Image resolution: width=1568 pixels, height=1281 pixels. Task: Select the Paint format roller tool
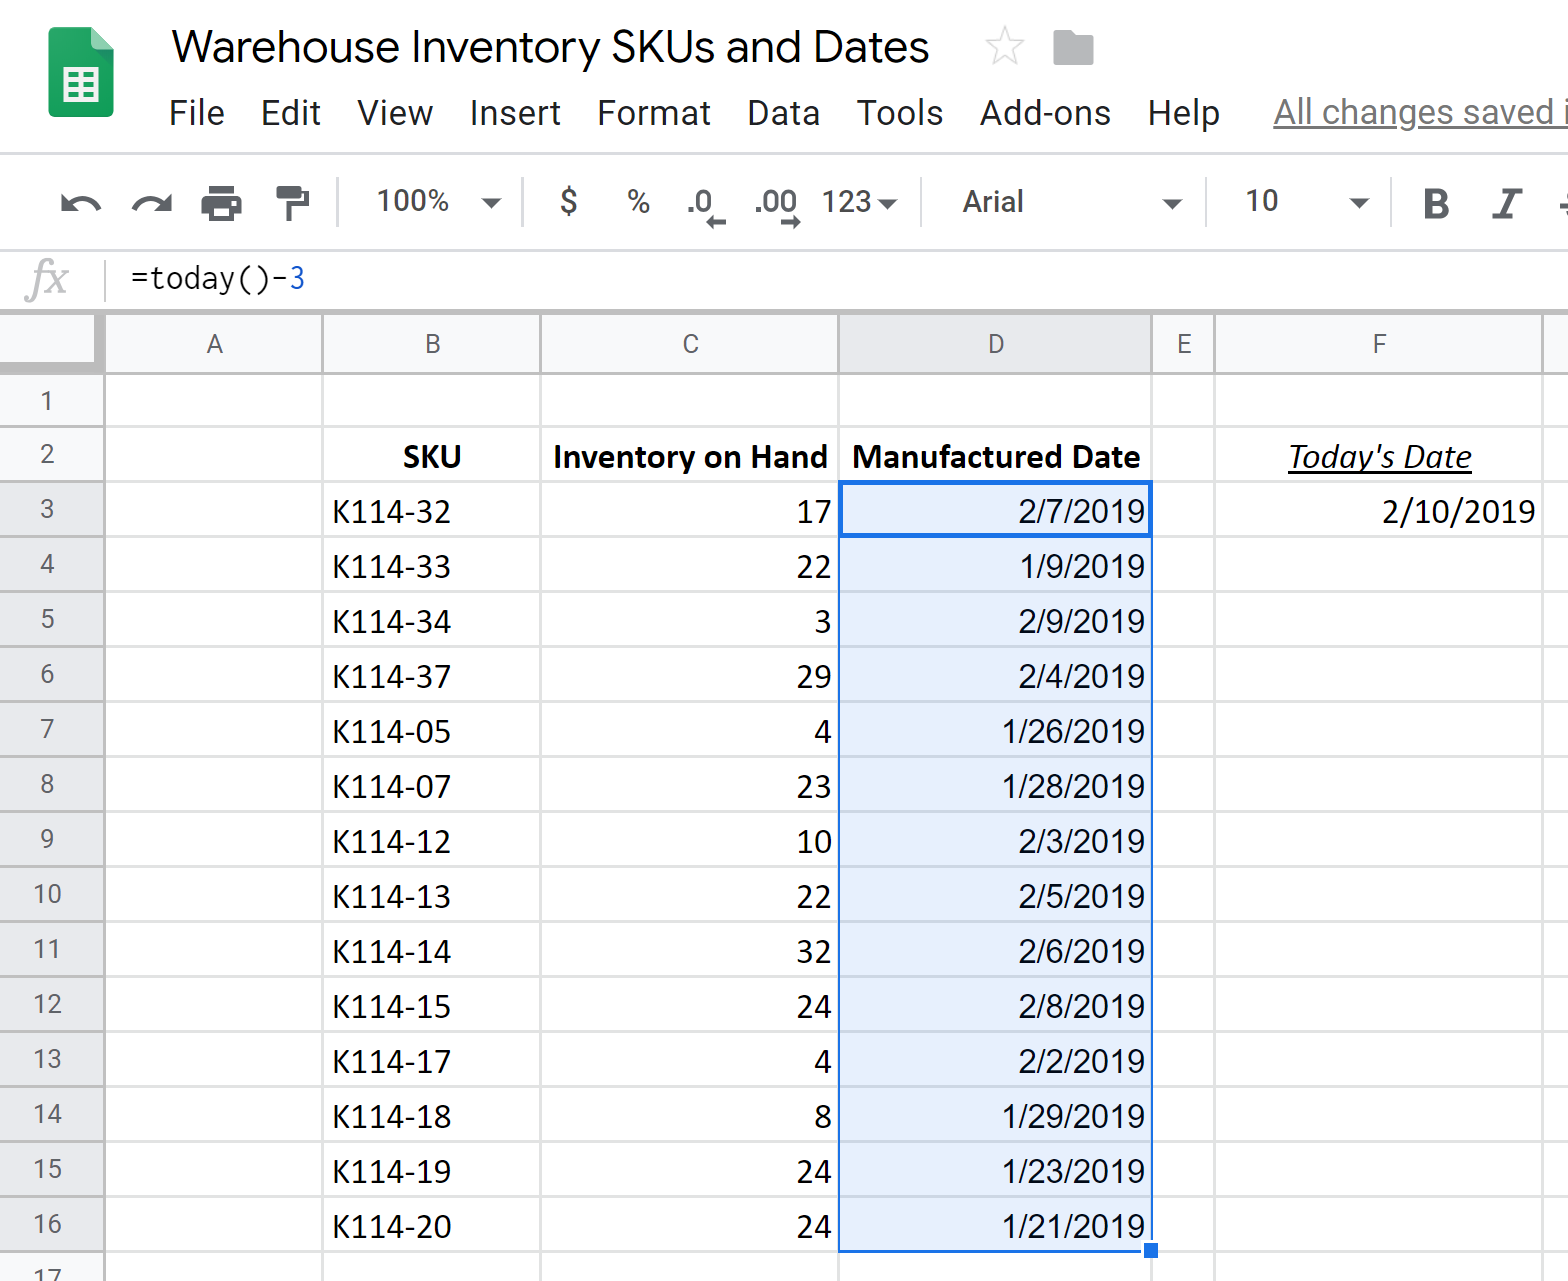click(x=292, y=203)
